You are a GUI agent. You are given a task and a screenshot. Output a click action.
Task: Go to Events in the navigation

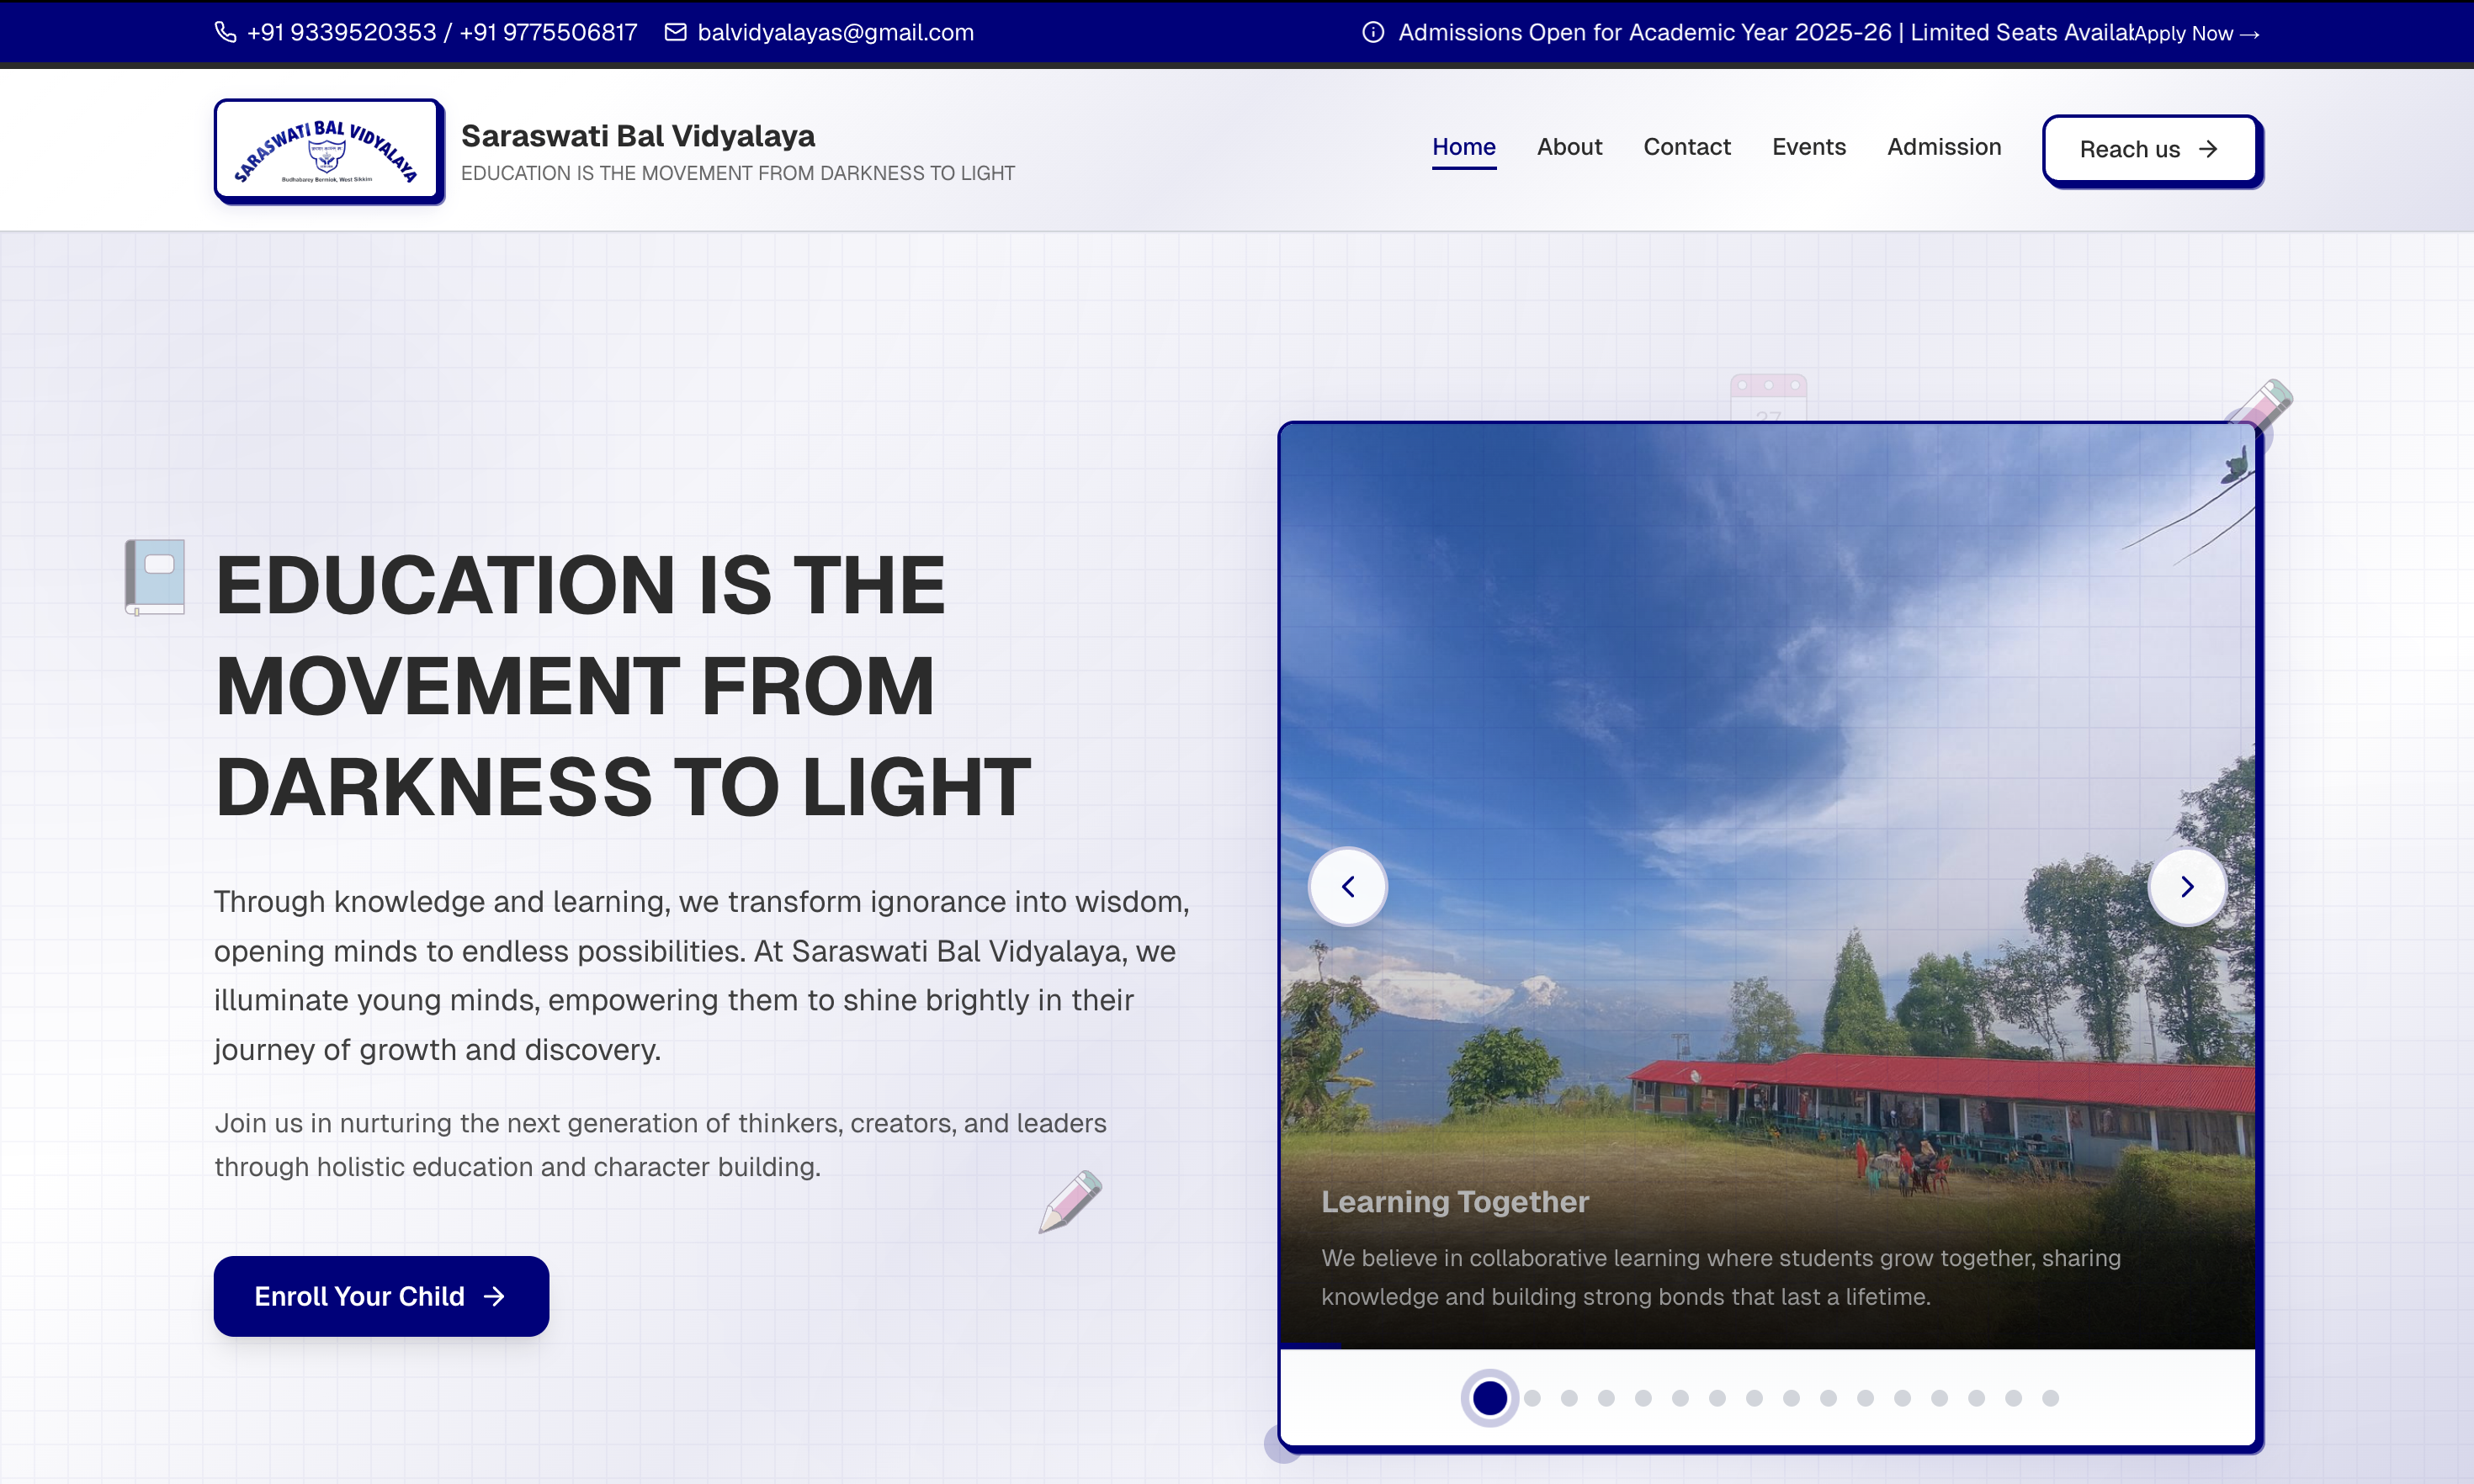1808,147
